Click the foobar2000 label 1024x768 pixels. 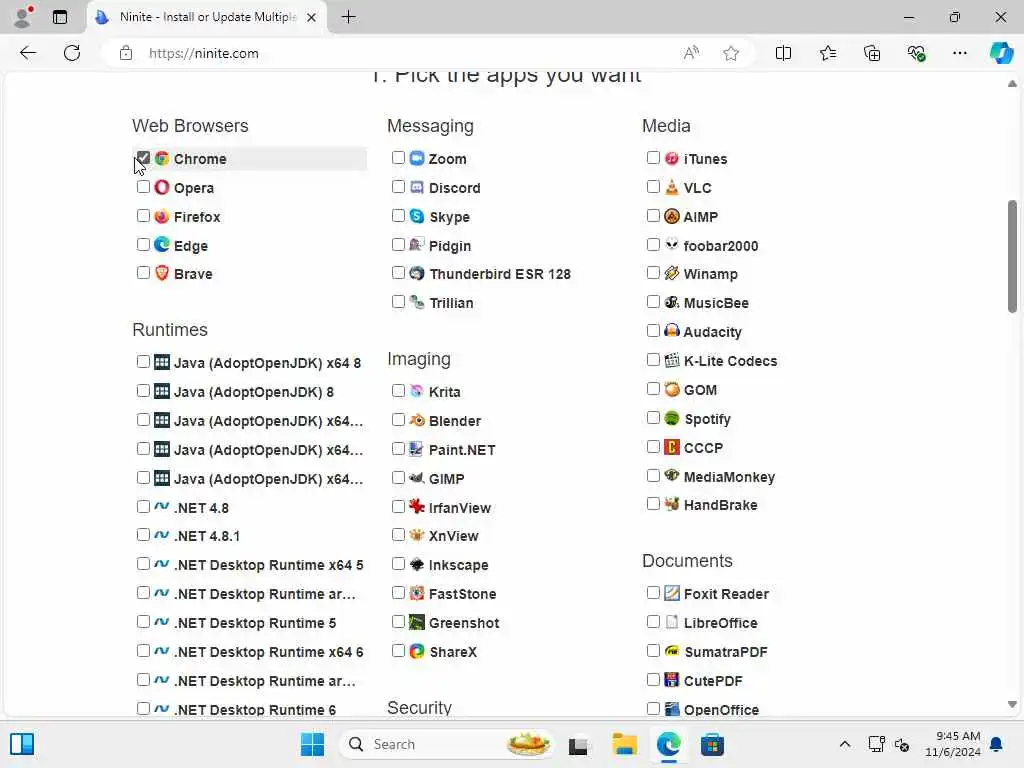tap(720, 246)
